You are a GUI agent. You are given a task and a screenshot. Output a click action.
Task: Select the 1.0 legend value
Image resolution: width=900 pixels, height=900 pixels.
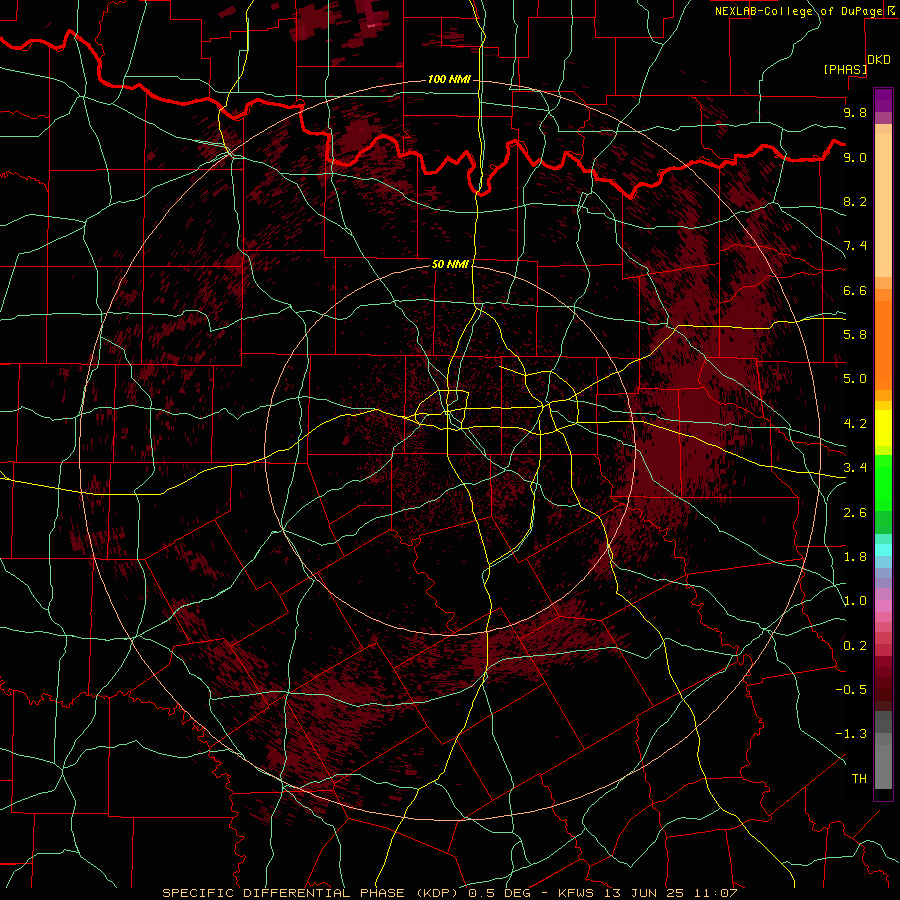click(855, 601)
